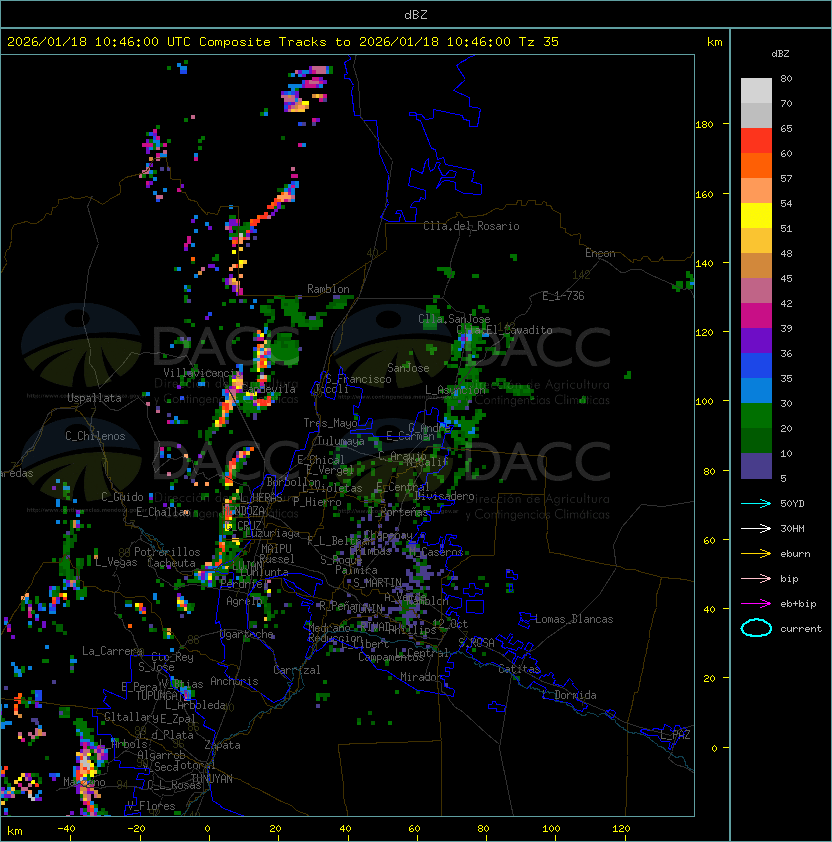Click the cyan 'current' ellipse symbol
Screen dimensions: 832x842
click(x=756, y=628)
